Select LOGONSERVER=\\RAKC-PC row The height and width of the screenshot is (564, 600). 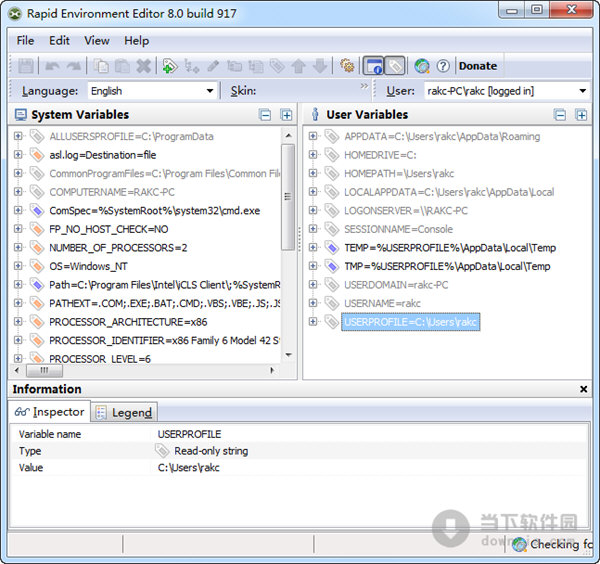[x=406, y=210]
